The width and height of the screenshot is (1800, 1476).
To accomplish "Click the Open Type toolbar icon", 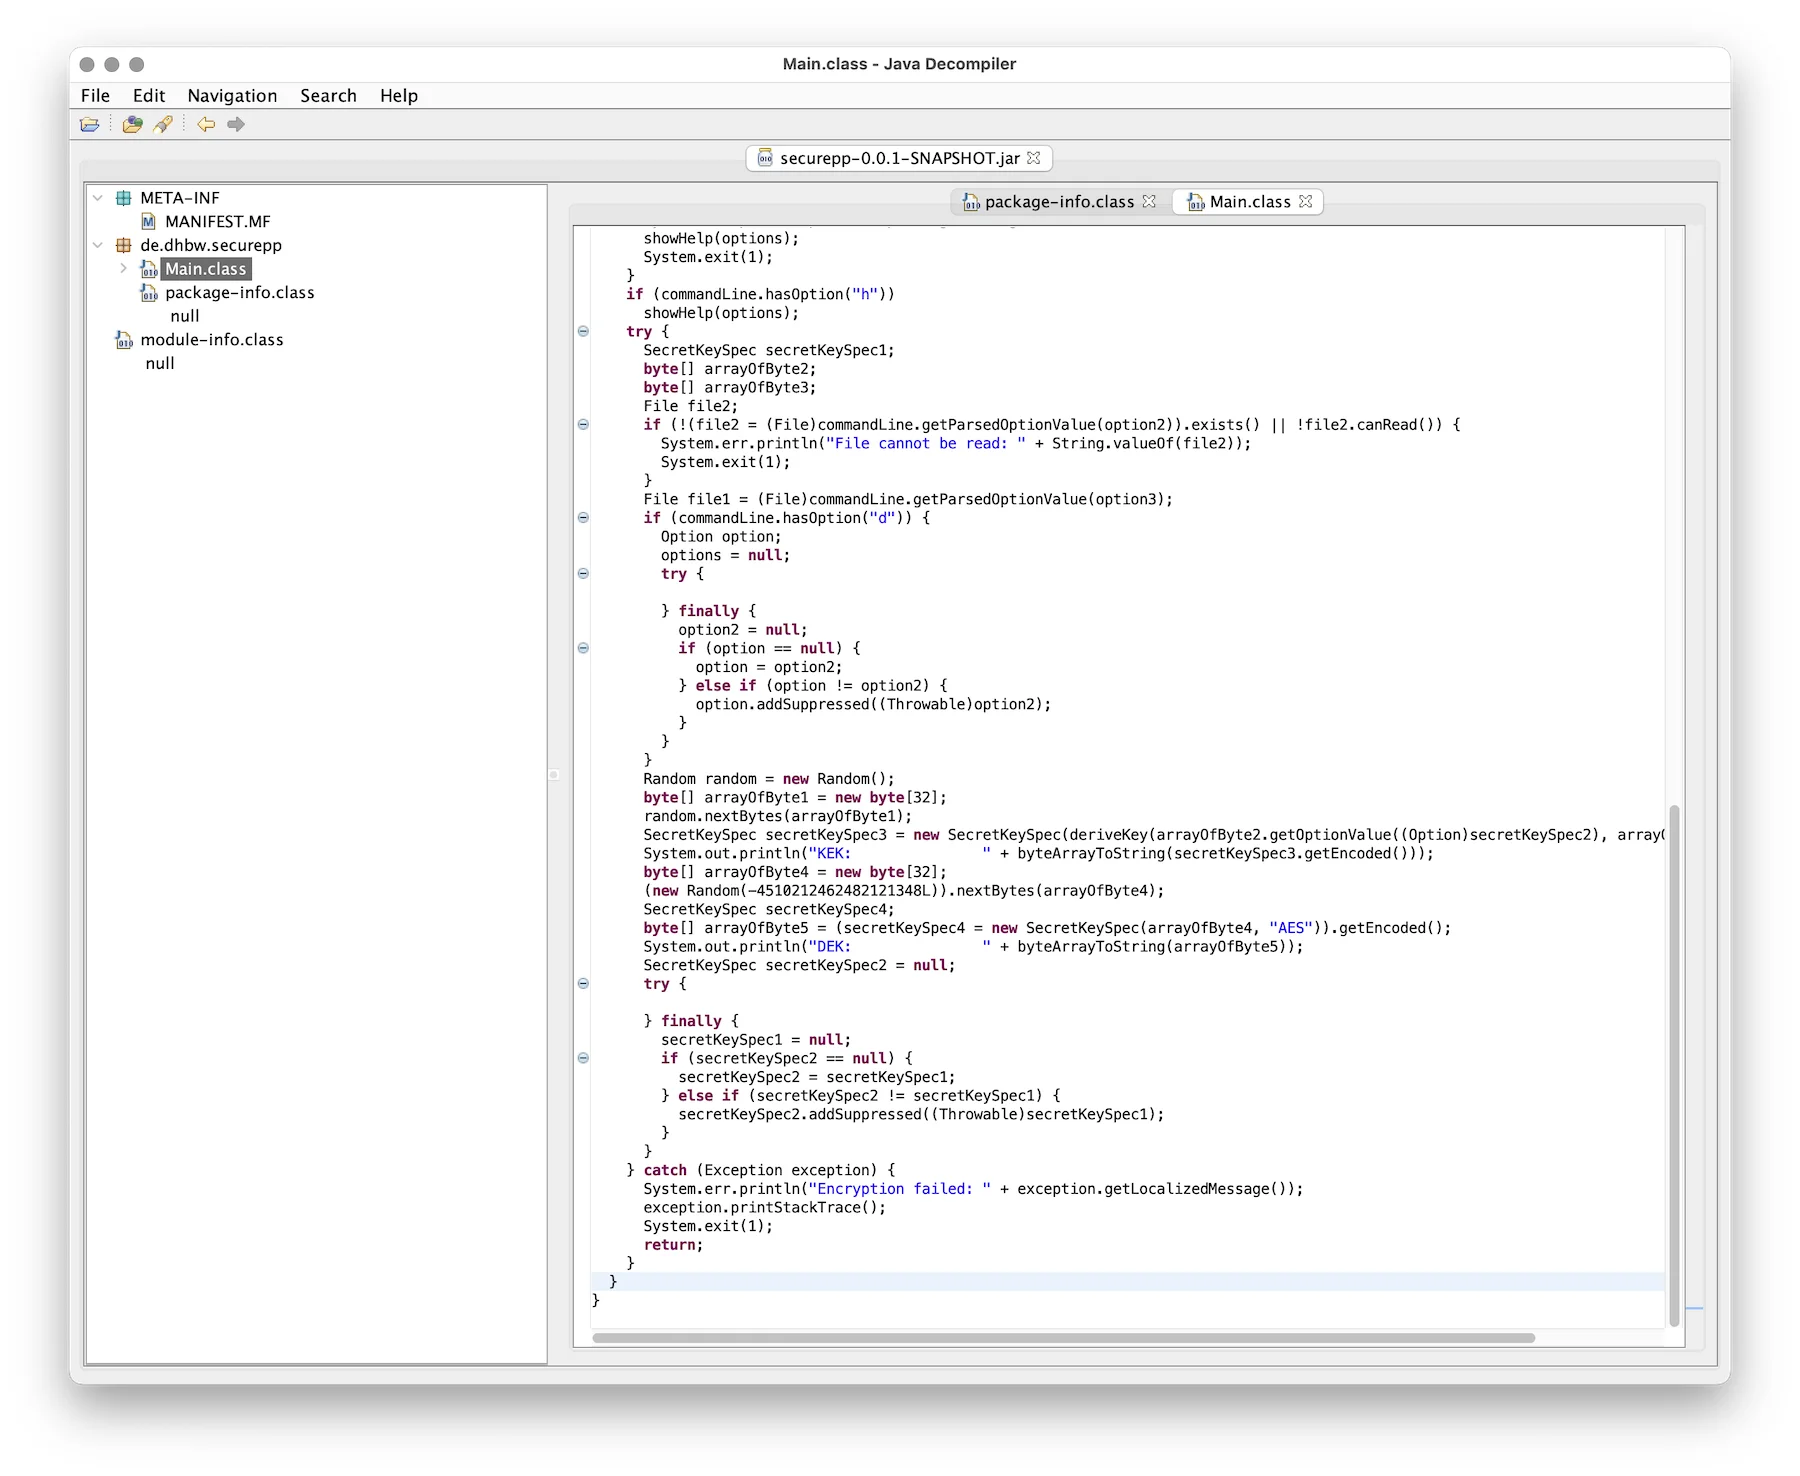I will pyautogui.click(x=132, y=124).
